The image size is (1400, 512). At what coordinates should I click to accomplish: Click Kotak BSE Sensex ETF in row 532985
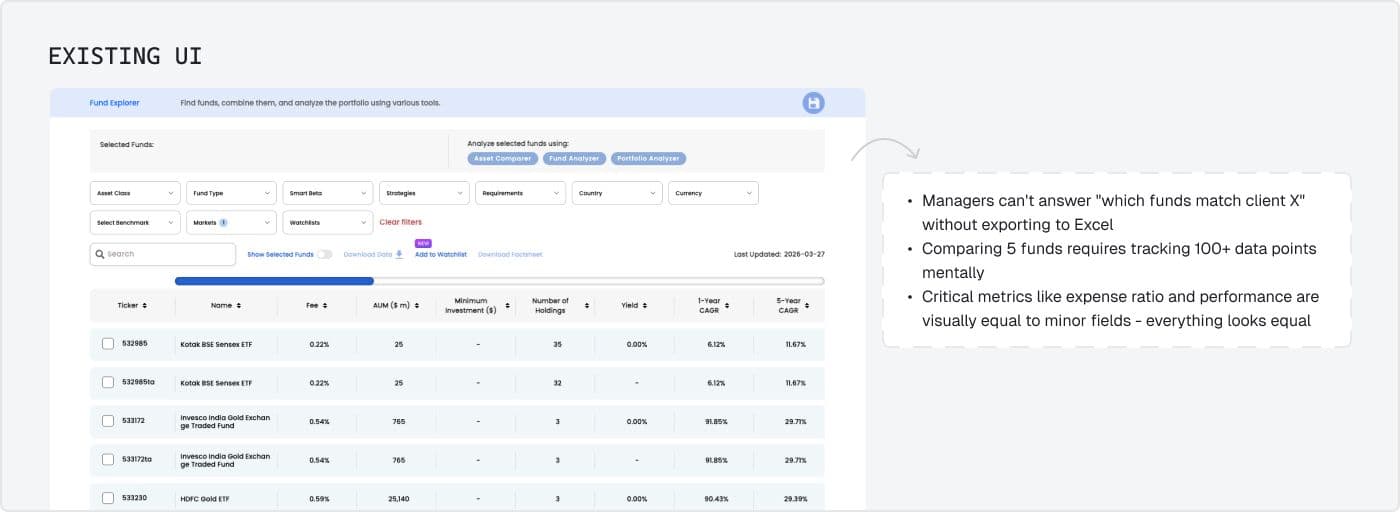[x=216, y=344]
